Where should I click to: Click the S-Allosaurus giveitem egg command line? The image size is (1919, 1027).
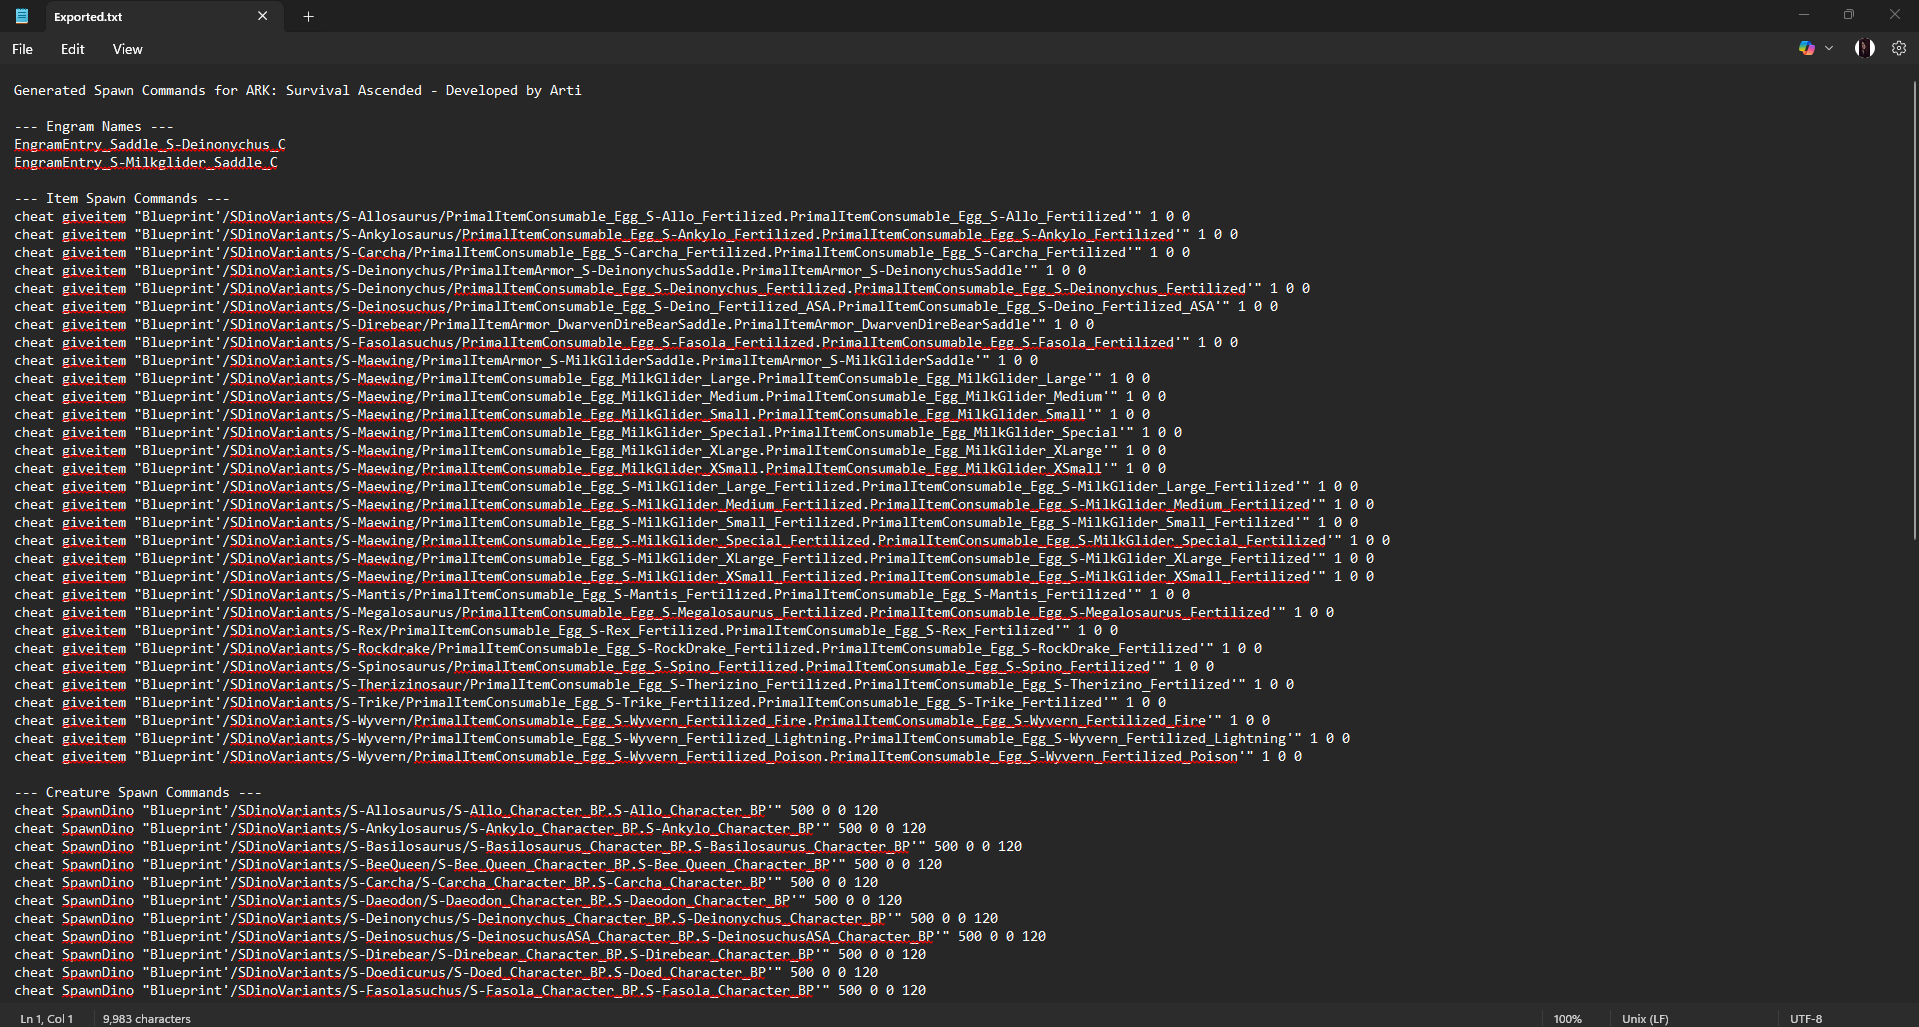tap(602, 216)
